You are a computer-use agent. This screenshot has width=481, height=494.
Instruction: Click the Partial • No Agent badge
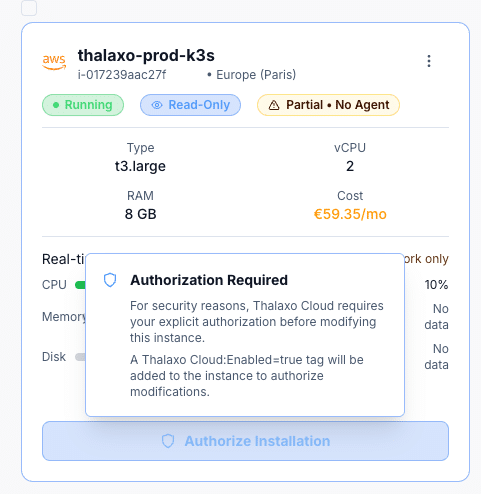point(328,105)
